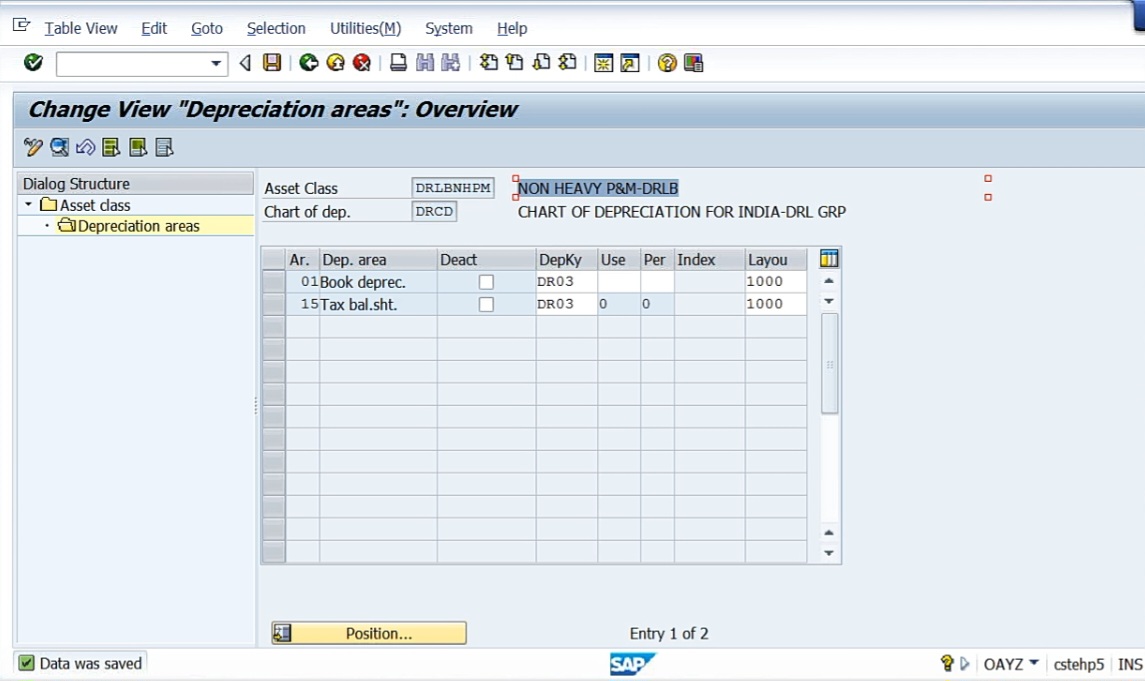Screen dimensions: 1145x681
Task: Click the Select All icon
Action: [112, 147]
